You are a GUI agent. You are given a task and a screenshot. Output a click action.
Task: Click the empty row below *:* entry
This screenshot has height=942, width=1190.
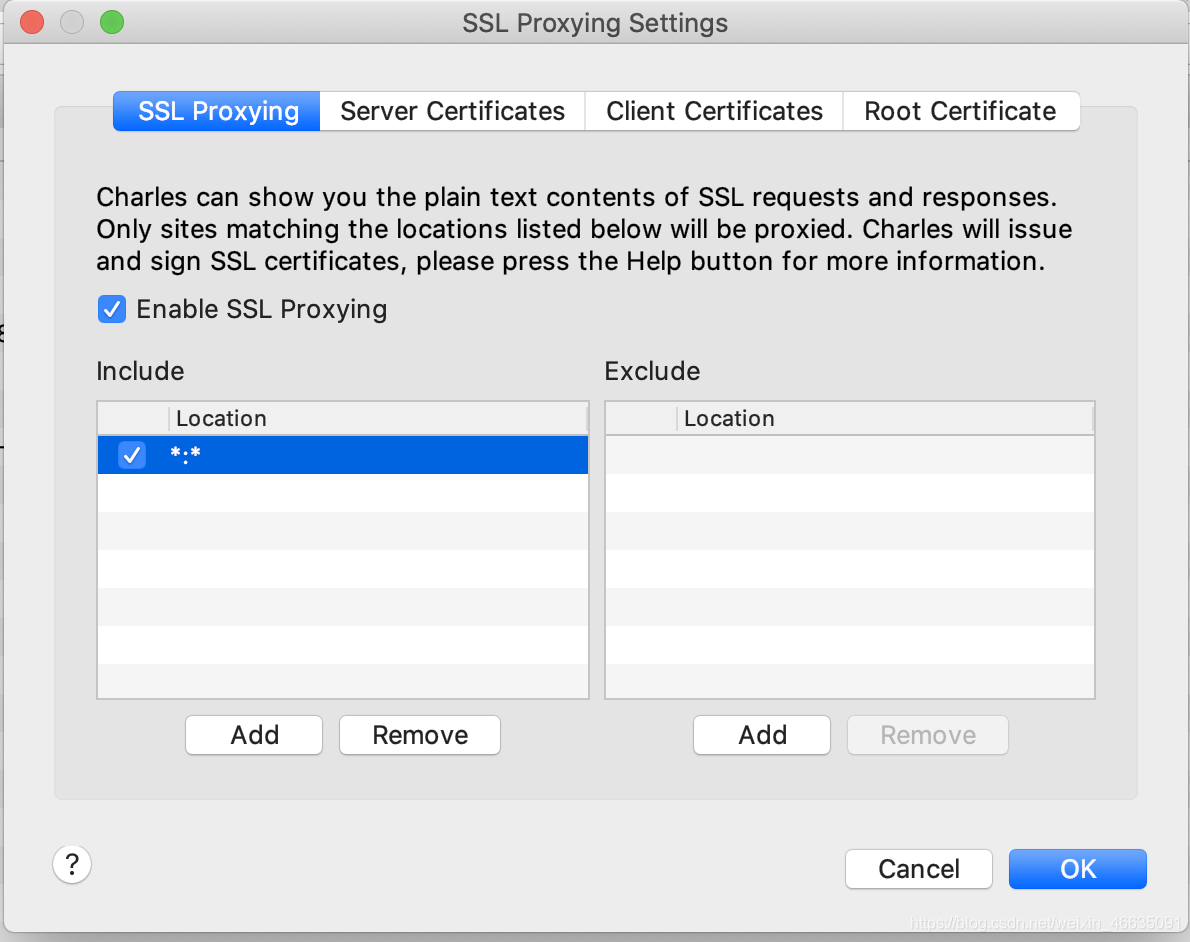[342, 493]
